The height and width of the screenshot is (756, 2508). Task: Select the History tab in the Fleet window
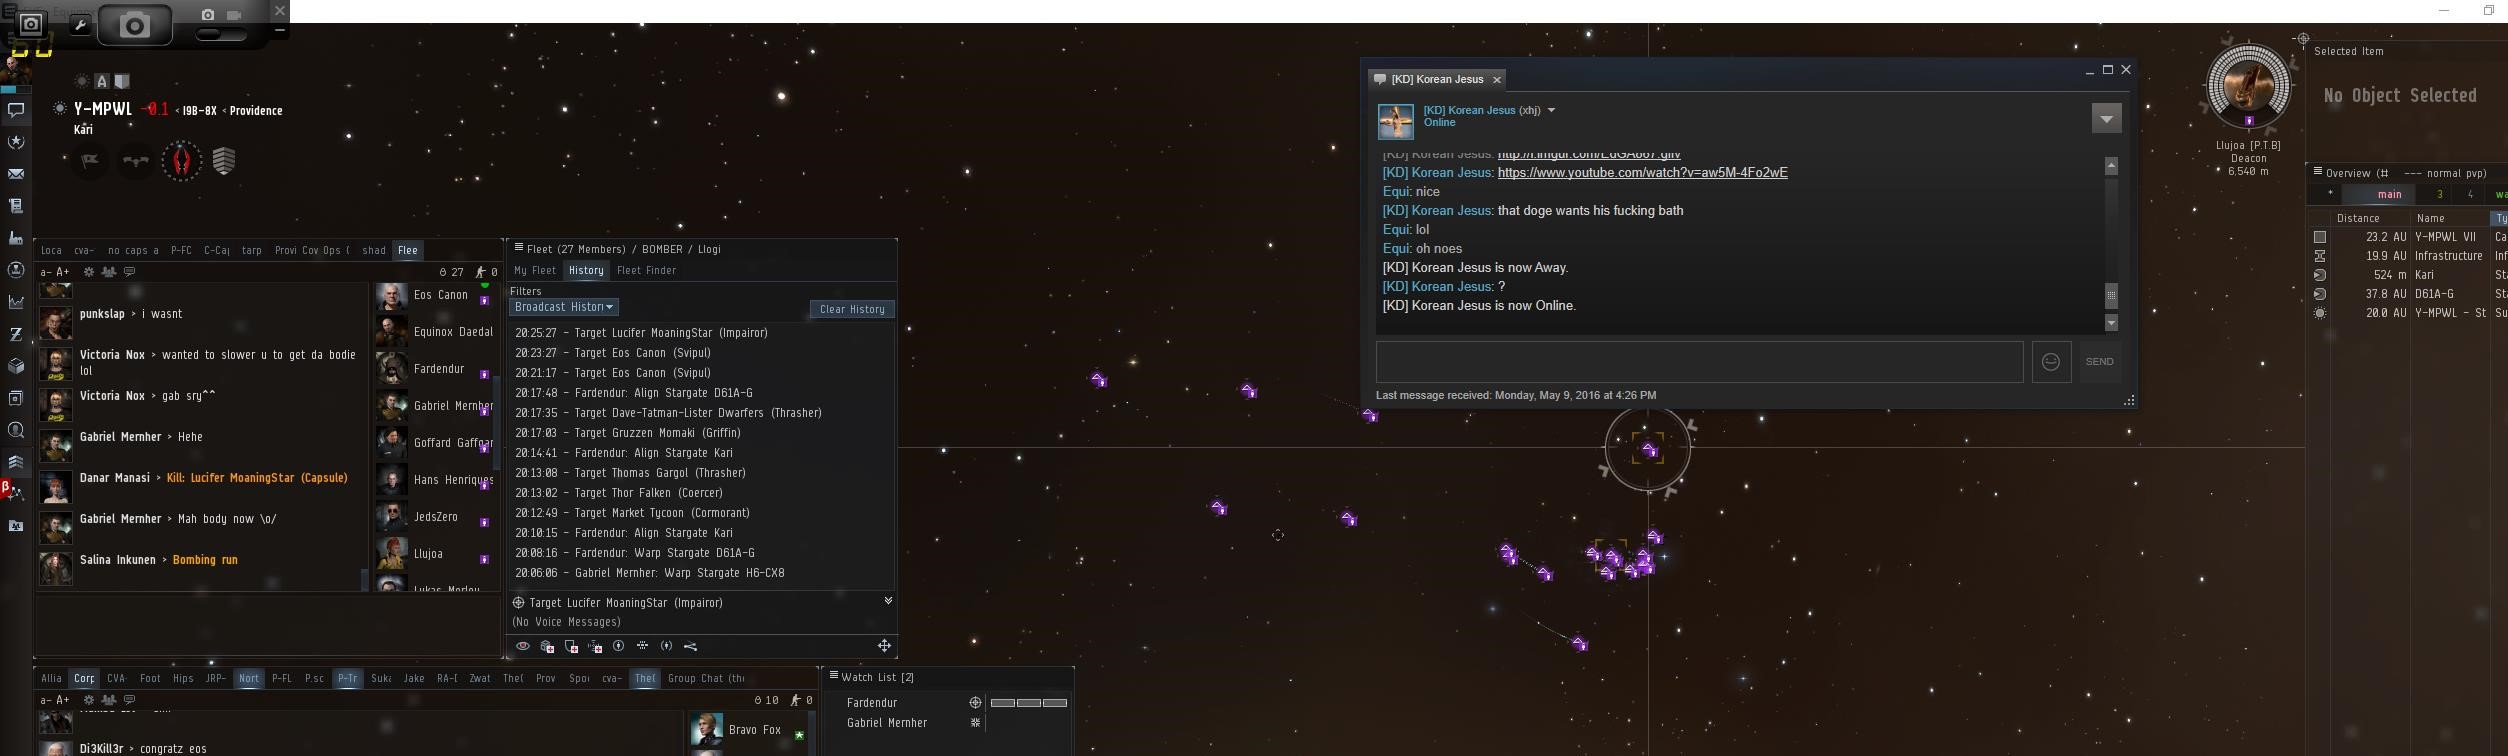coord(586,270)
